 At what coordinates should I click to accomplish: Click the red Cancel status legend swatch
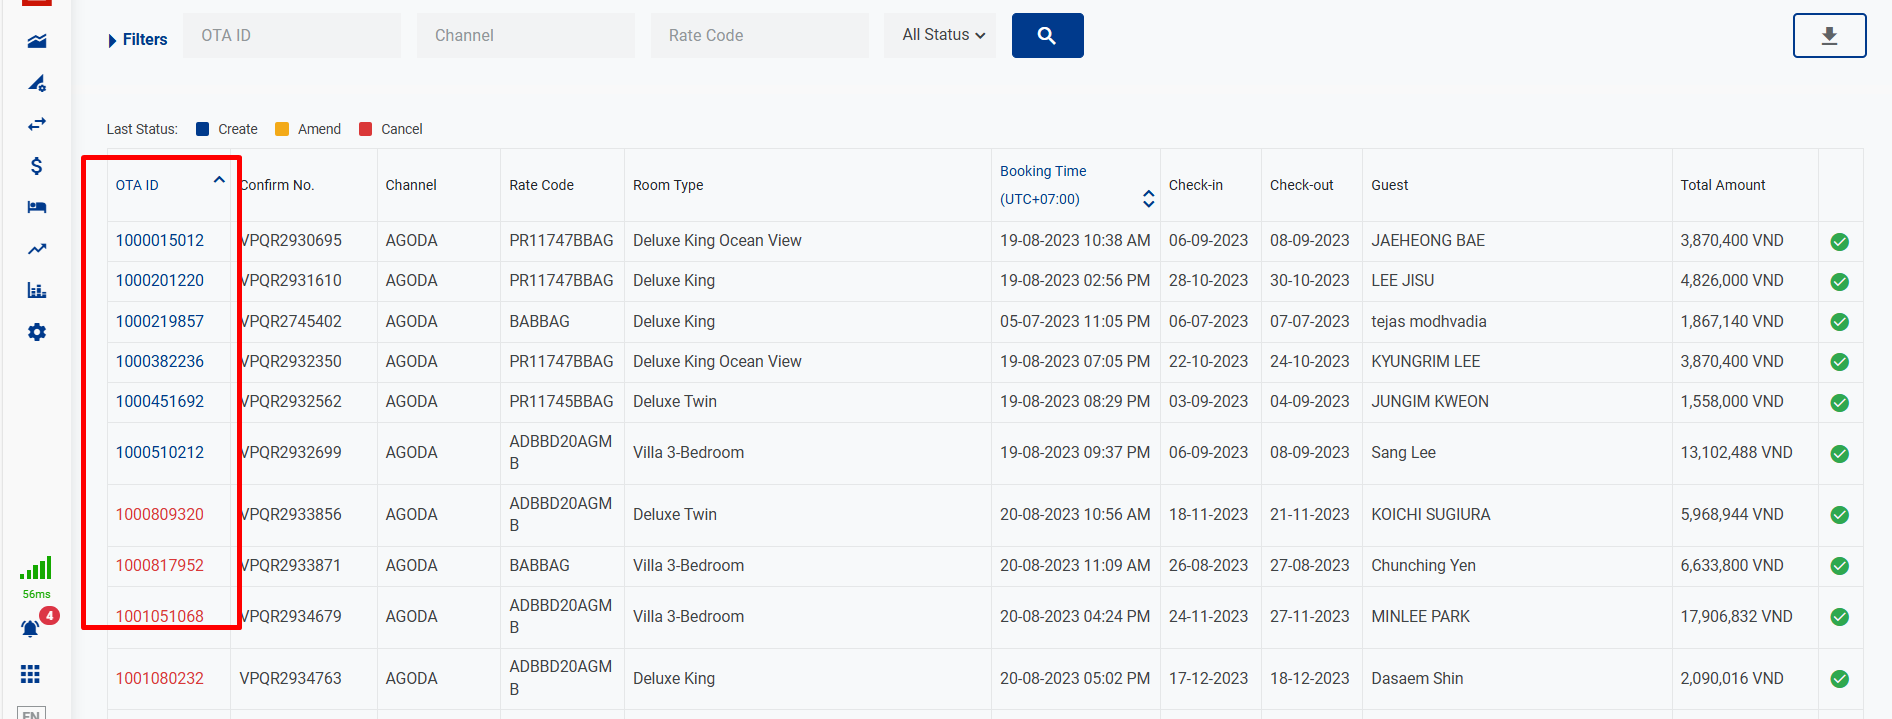pyautogui.click(x=366, y=129)
